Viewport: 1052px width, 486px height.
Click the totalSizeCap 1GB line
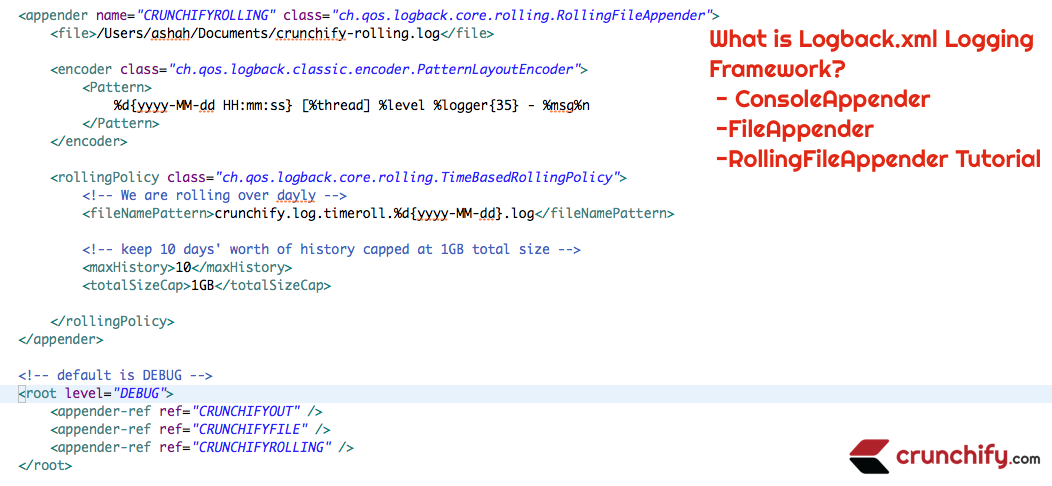click(206, 285)
